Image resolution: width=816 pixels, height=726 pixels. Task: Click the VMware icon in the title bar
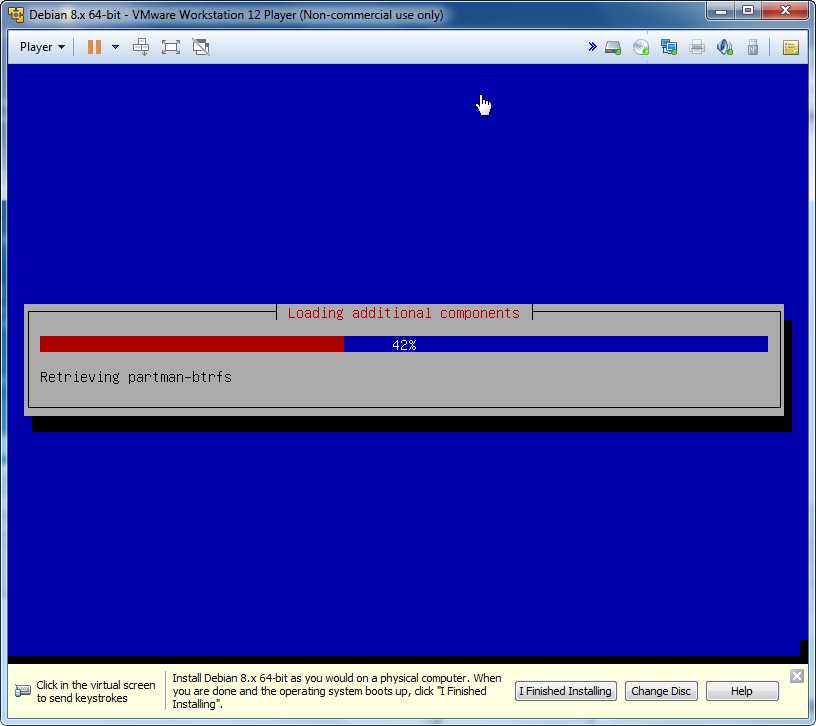click(16, 15)
